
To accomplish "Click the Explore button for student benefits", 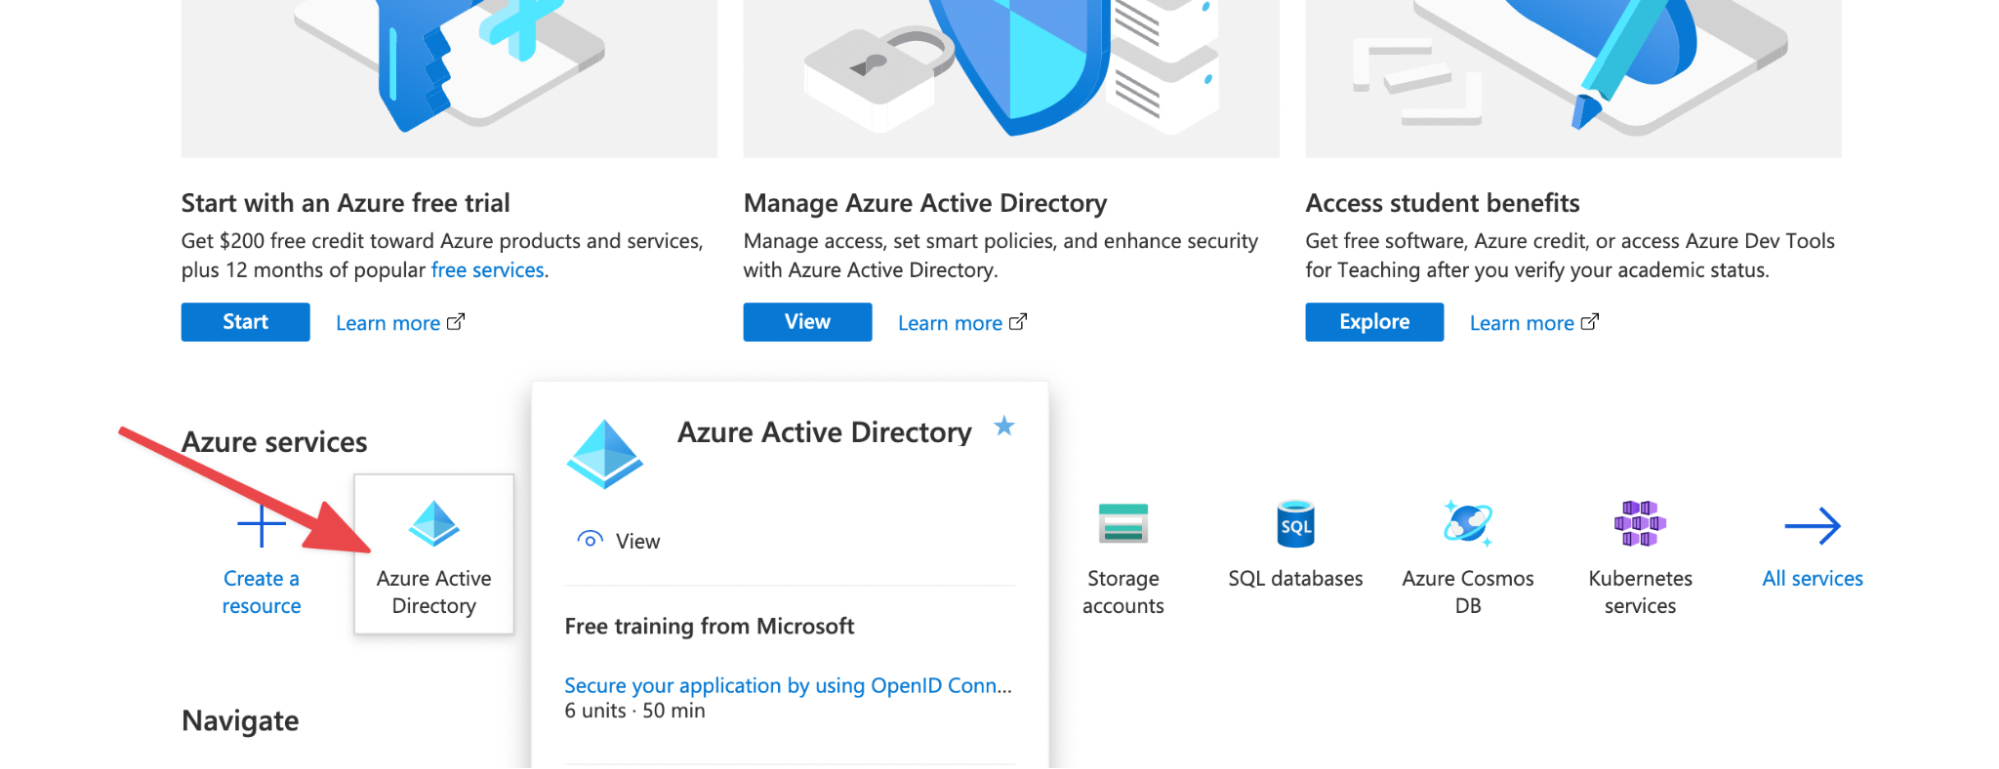I will click(1374, 322).
